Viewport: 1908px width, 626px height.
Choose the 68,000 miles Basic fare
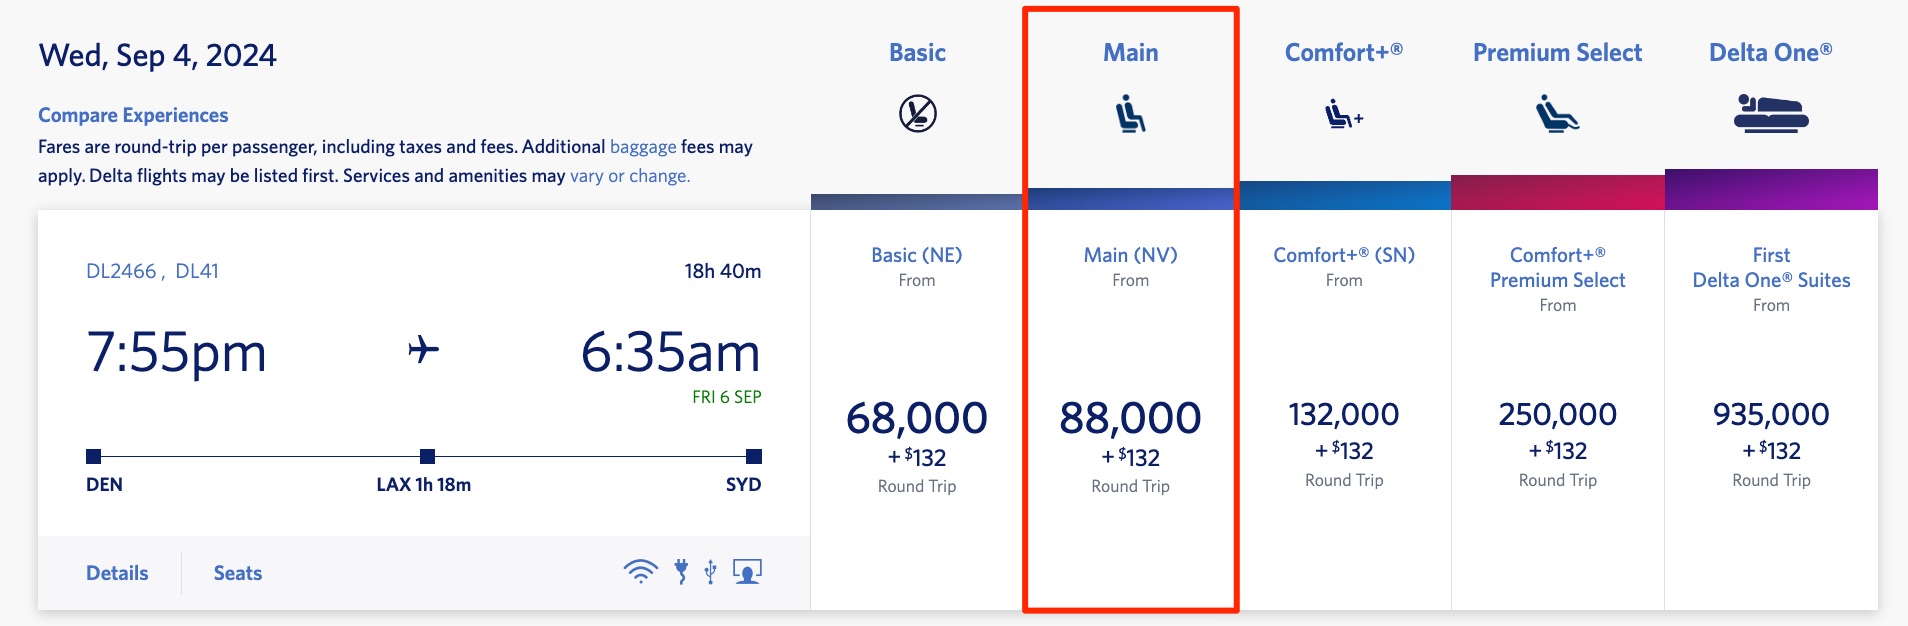point(917,417)
